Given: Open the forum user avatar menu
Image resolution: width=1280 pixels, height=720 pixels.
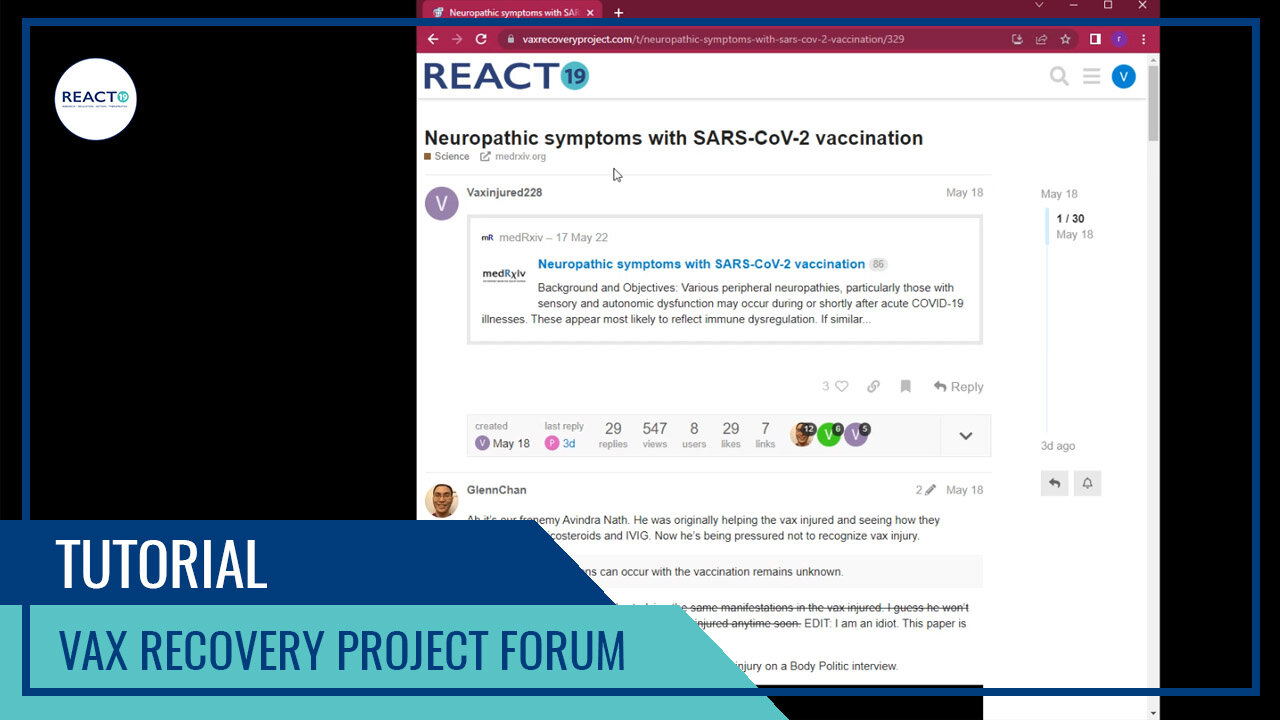Looking at the screenshot, I should pyautogui.click(x=1124, y=76).
